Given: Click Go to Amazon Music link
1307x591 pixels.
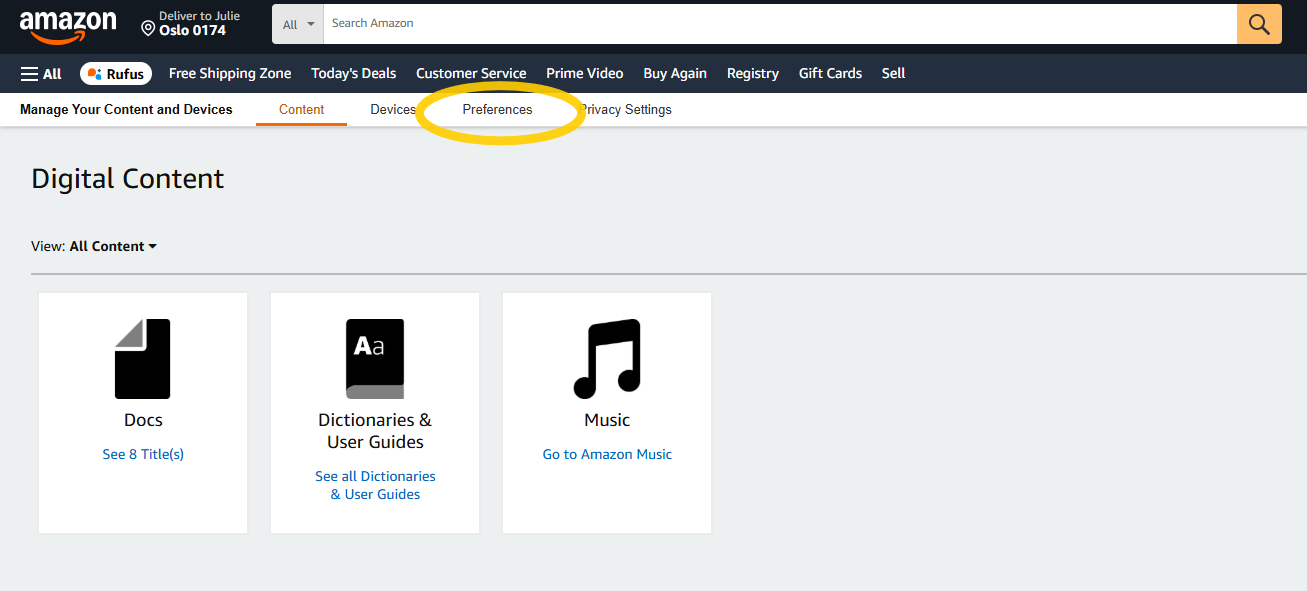Looking at the screenshot, I should (607, 454).
